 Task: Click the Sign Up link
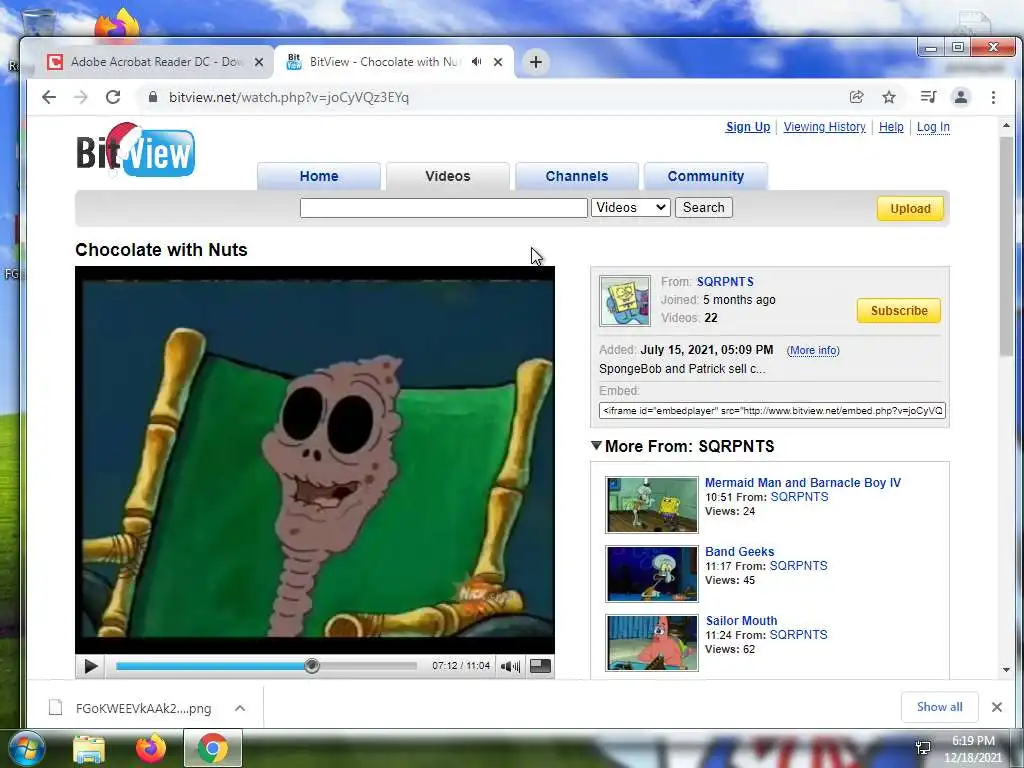click(x=748, y=127)
